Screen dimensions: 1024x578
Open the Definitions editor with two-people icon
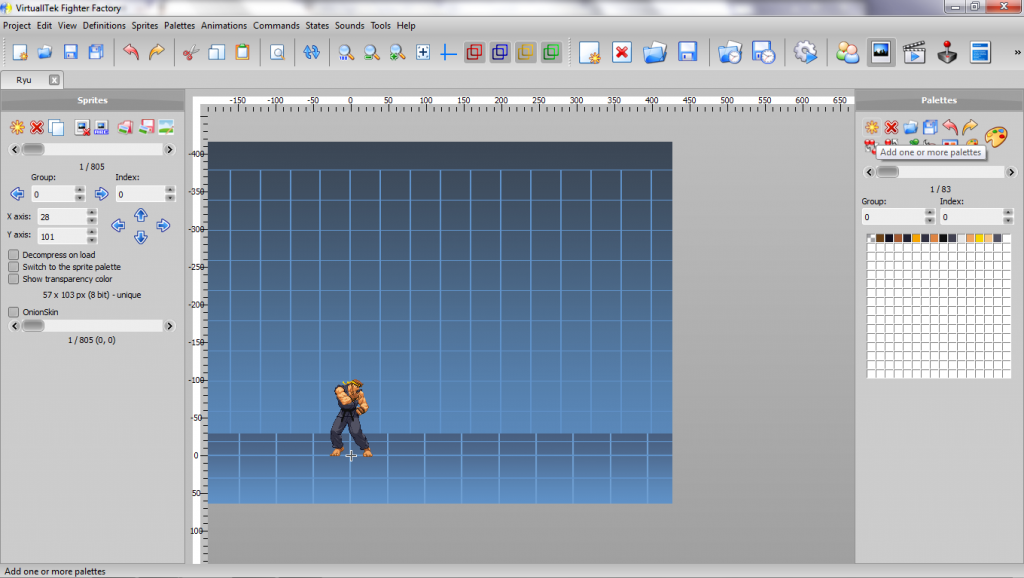847,52
